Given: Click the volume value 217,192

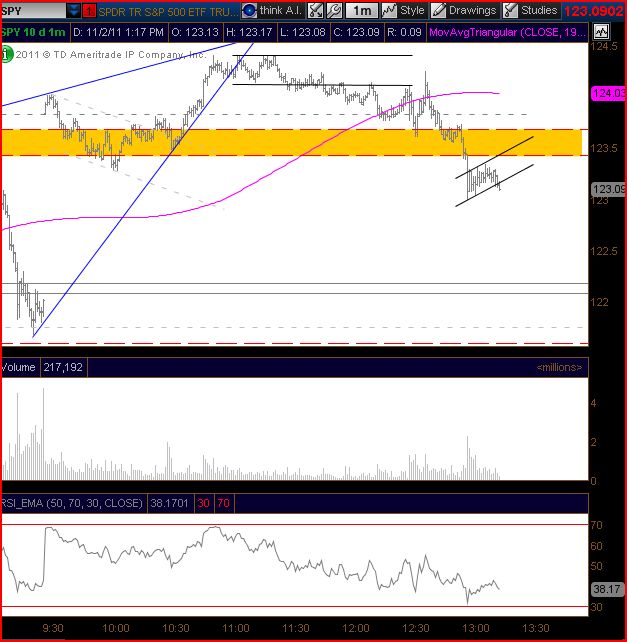Looking at the screenshot, I should point(63,367).
